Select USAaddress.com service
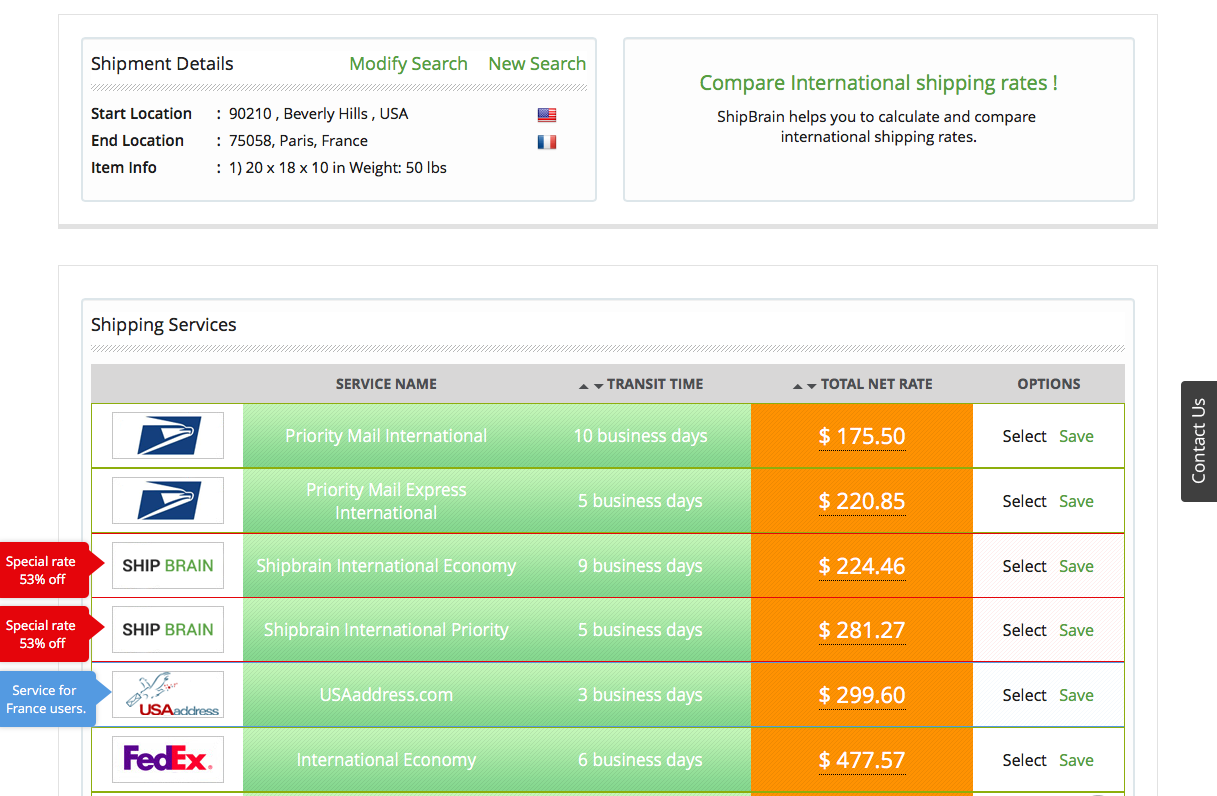 point(1024,695)
